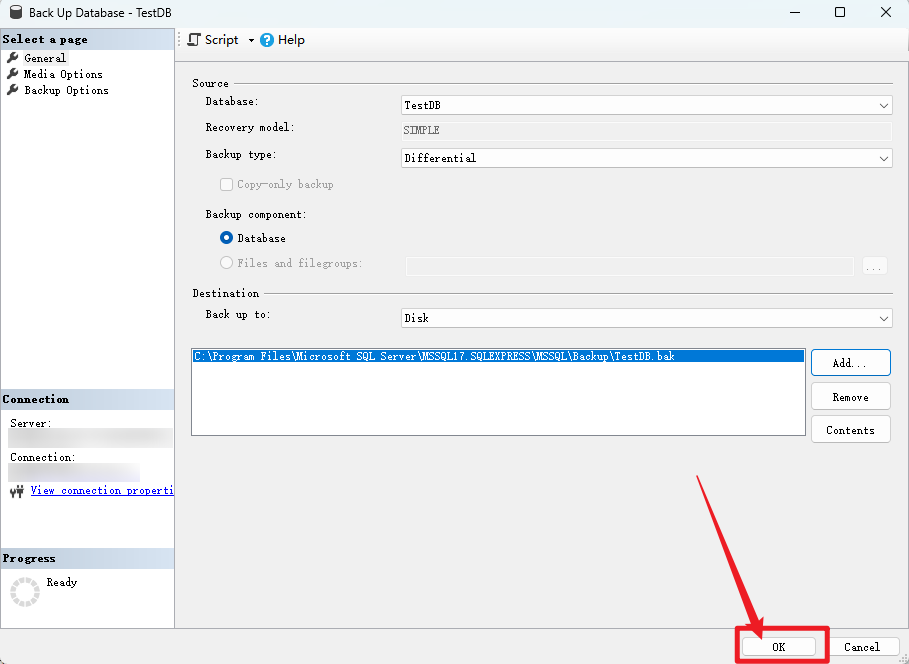Screen dimensions: 909x664
Task: Open the Script dropdown arrow
Action: (x=251, y=40)
